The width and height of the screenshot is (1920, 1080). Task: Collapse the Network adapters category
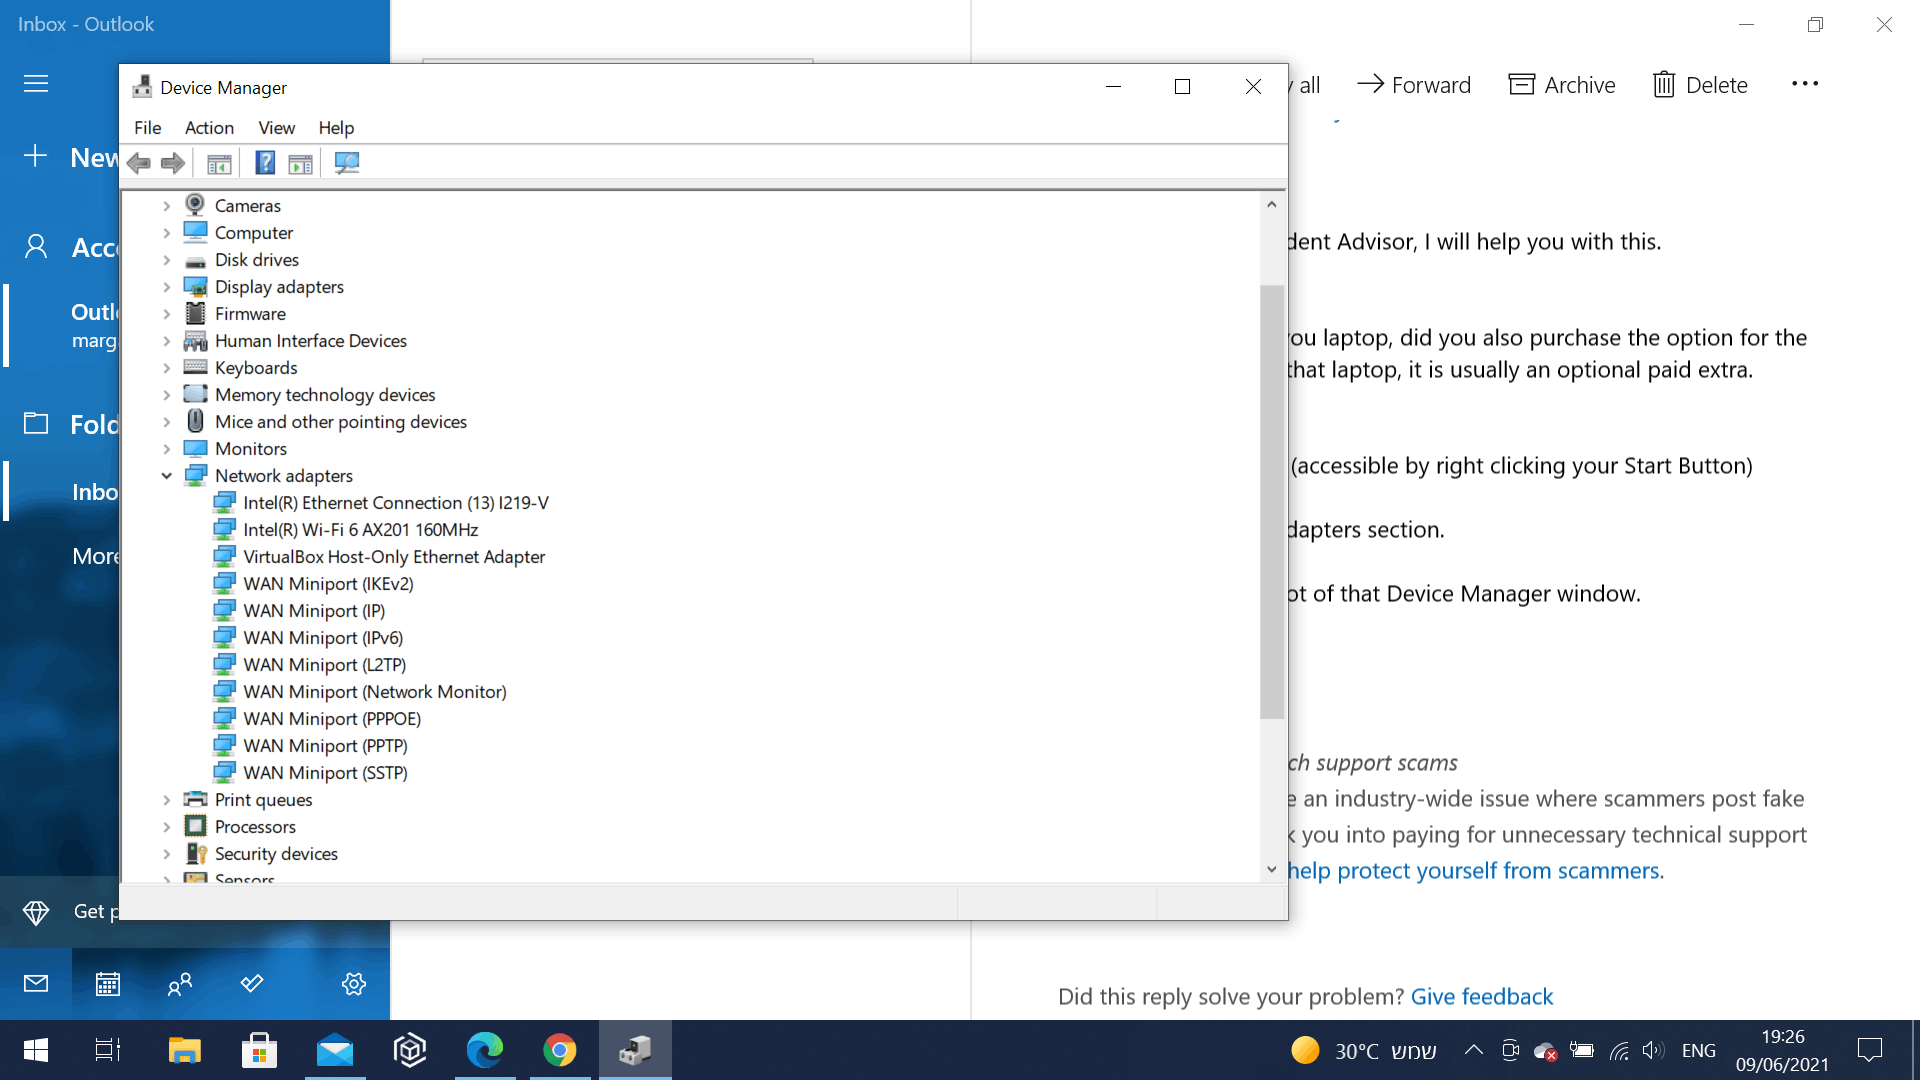pos(167,476)
